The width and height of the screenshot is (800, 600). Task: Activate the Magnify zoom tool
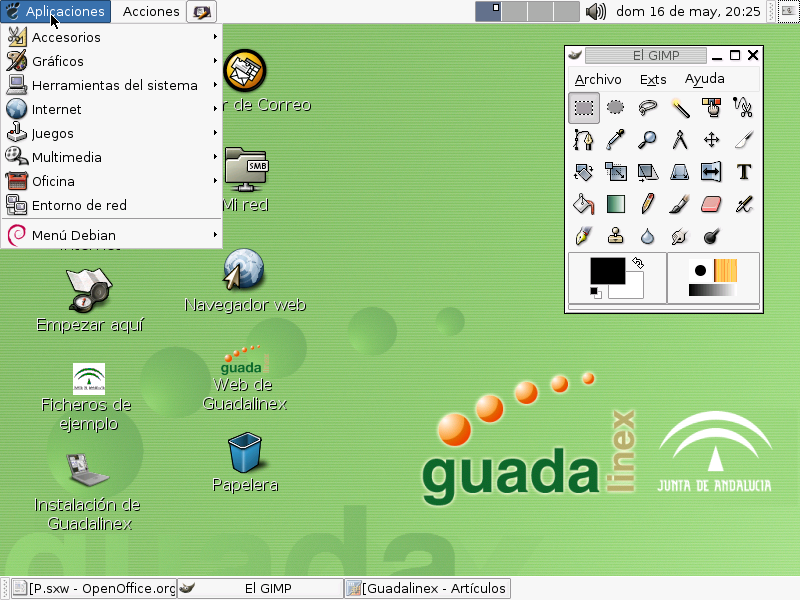[648, 139]
